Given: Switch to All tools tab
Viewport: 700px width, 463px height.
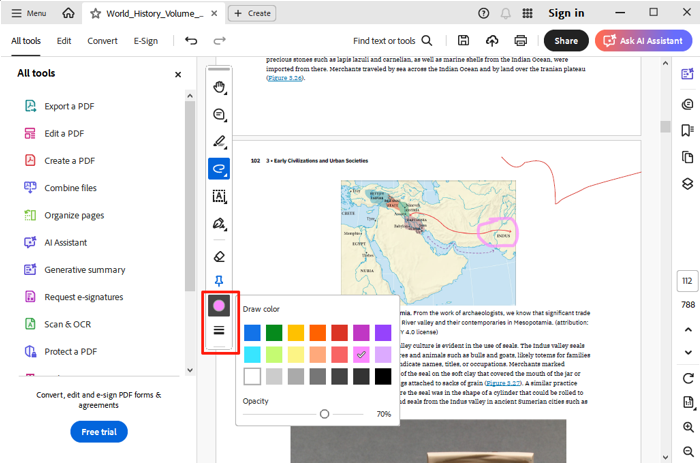Looking at the screenshot, I should click(x=26, y=41).
